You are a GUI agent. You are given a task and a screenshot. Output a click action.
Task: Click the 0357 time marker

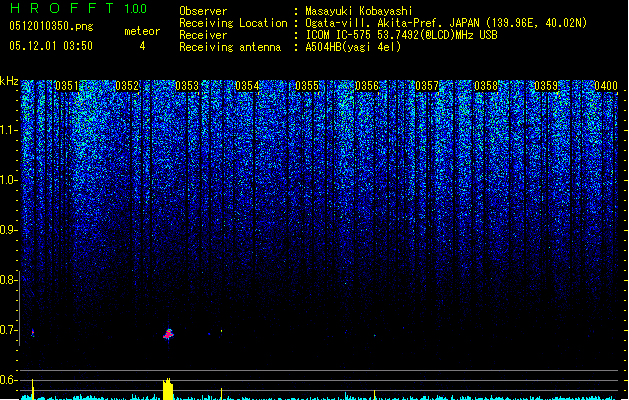[x=427, y=86]
